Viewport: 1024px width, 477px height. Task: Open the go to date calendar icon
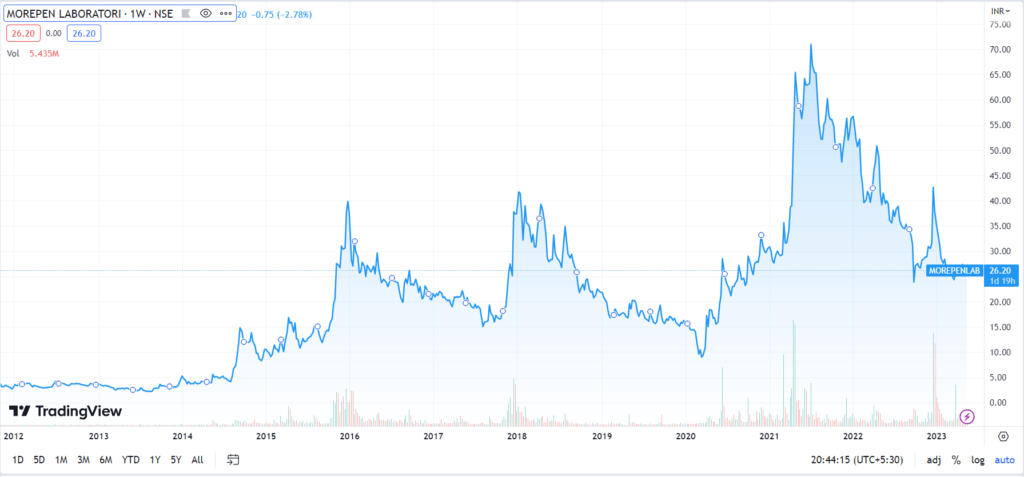(233, 460)
